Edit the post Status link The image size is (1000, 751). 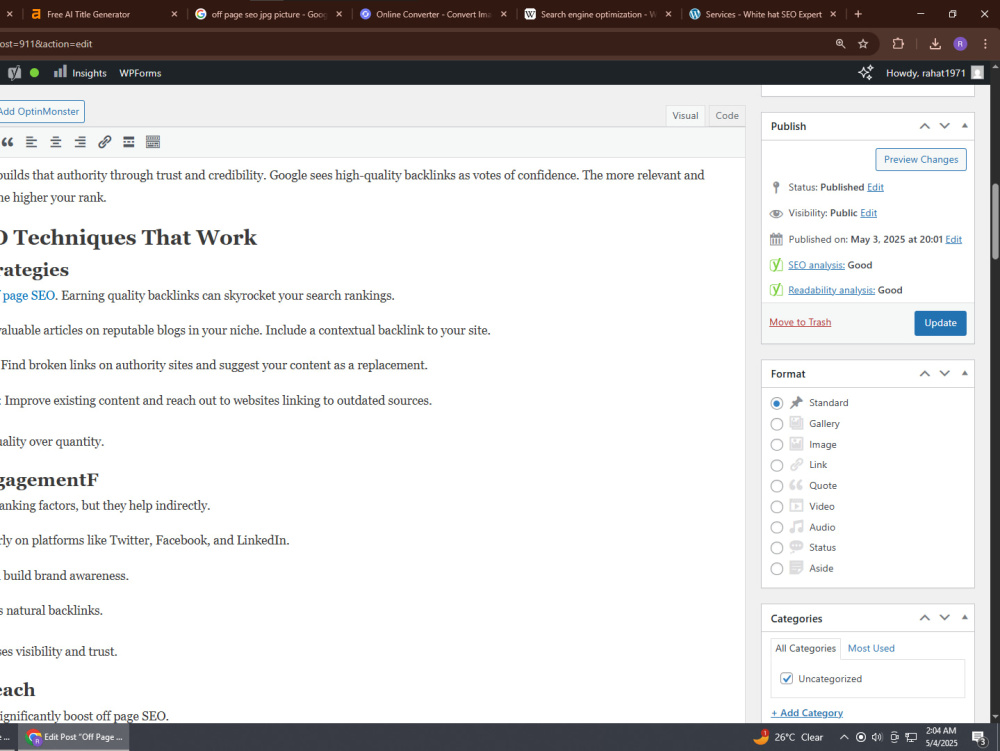[x=875, y=187]
